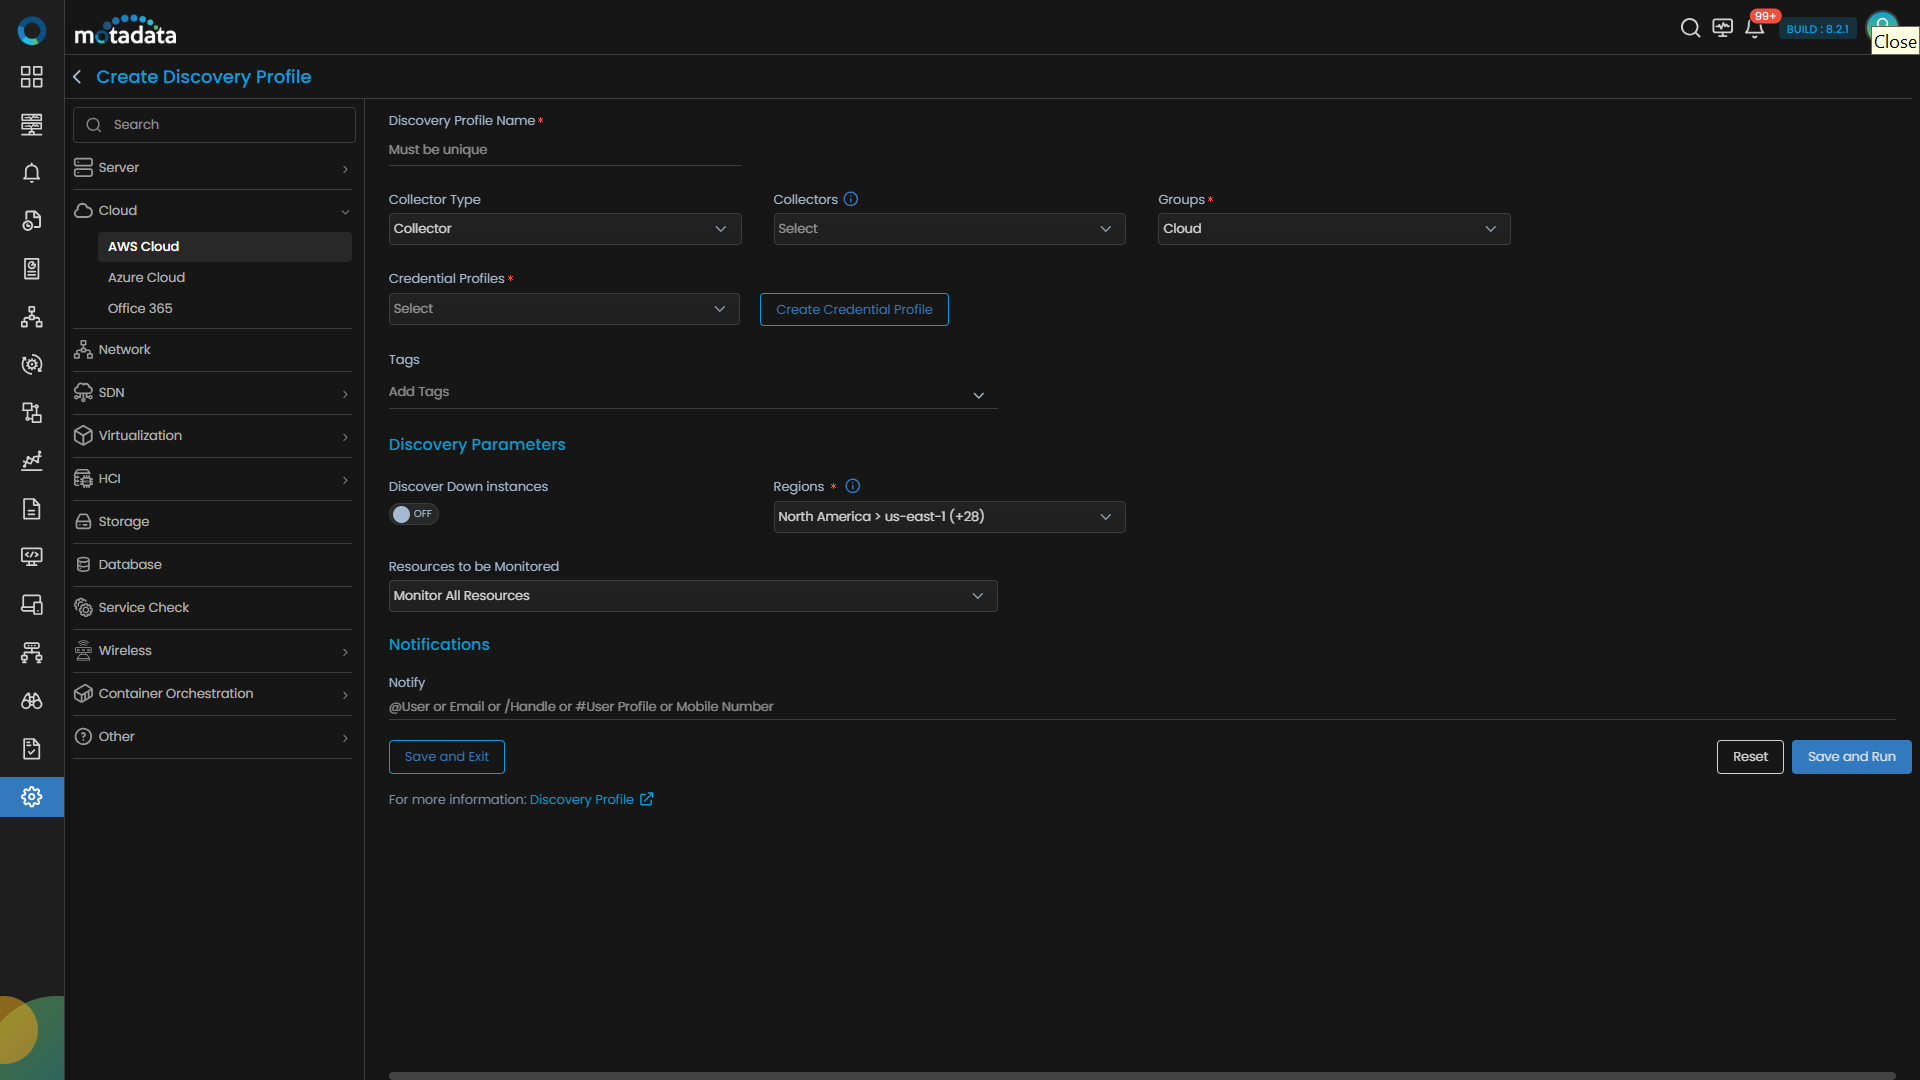Open the Resources to be Monitored dropdown
The height and width of the screenshot is (1080, 1920).
[x=692, y=596]
